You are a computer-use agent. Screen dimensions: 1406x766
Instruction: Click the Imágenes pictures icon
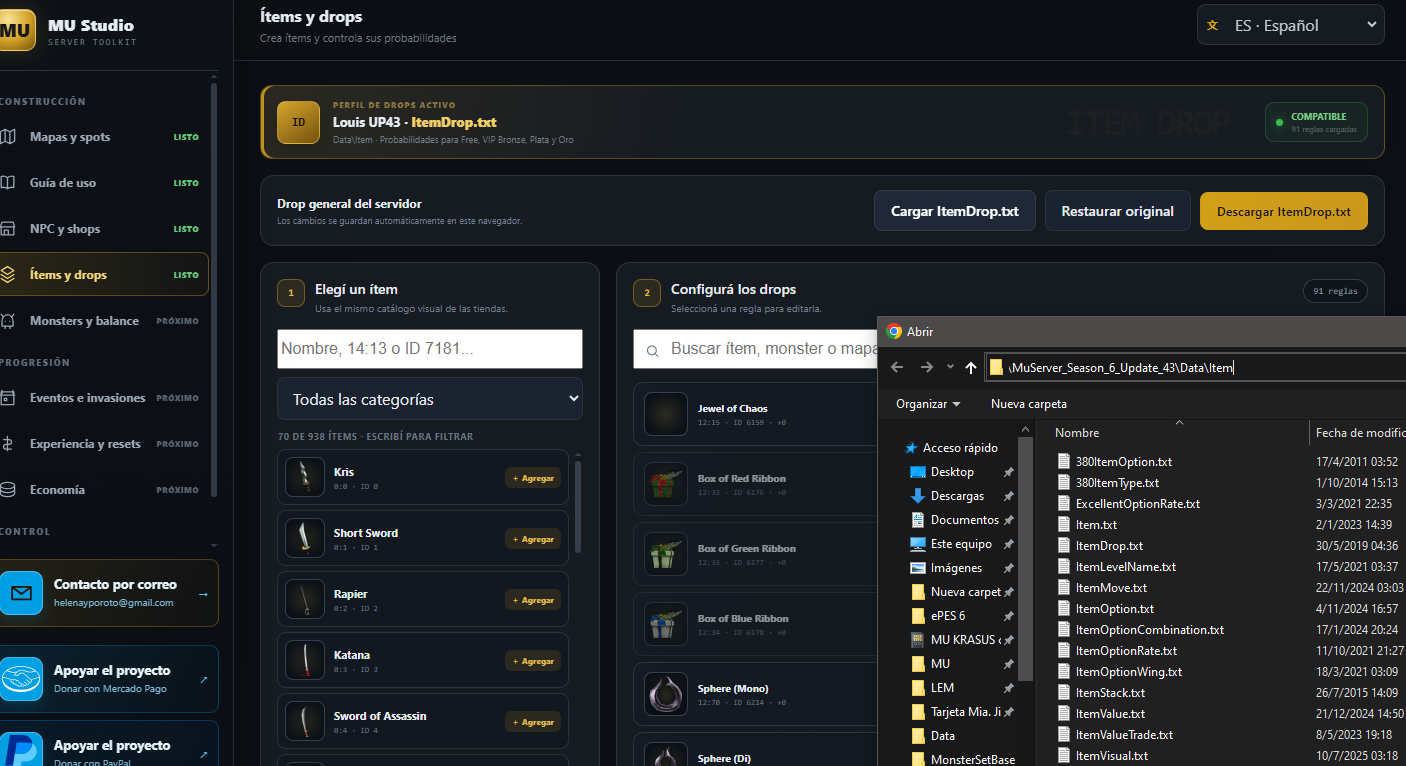[x=917, y=568]
